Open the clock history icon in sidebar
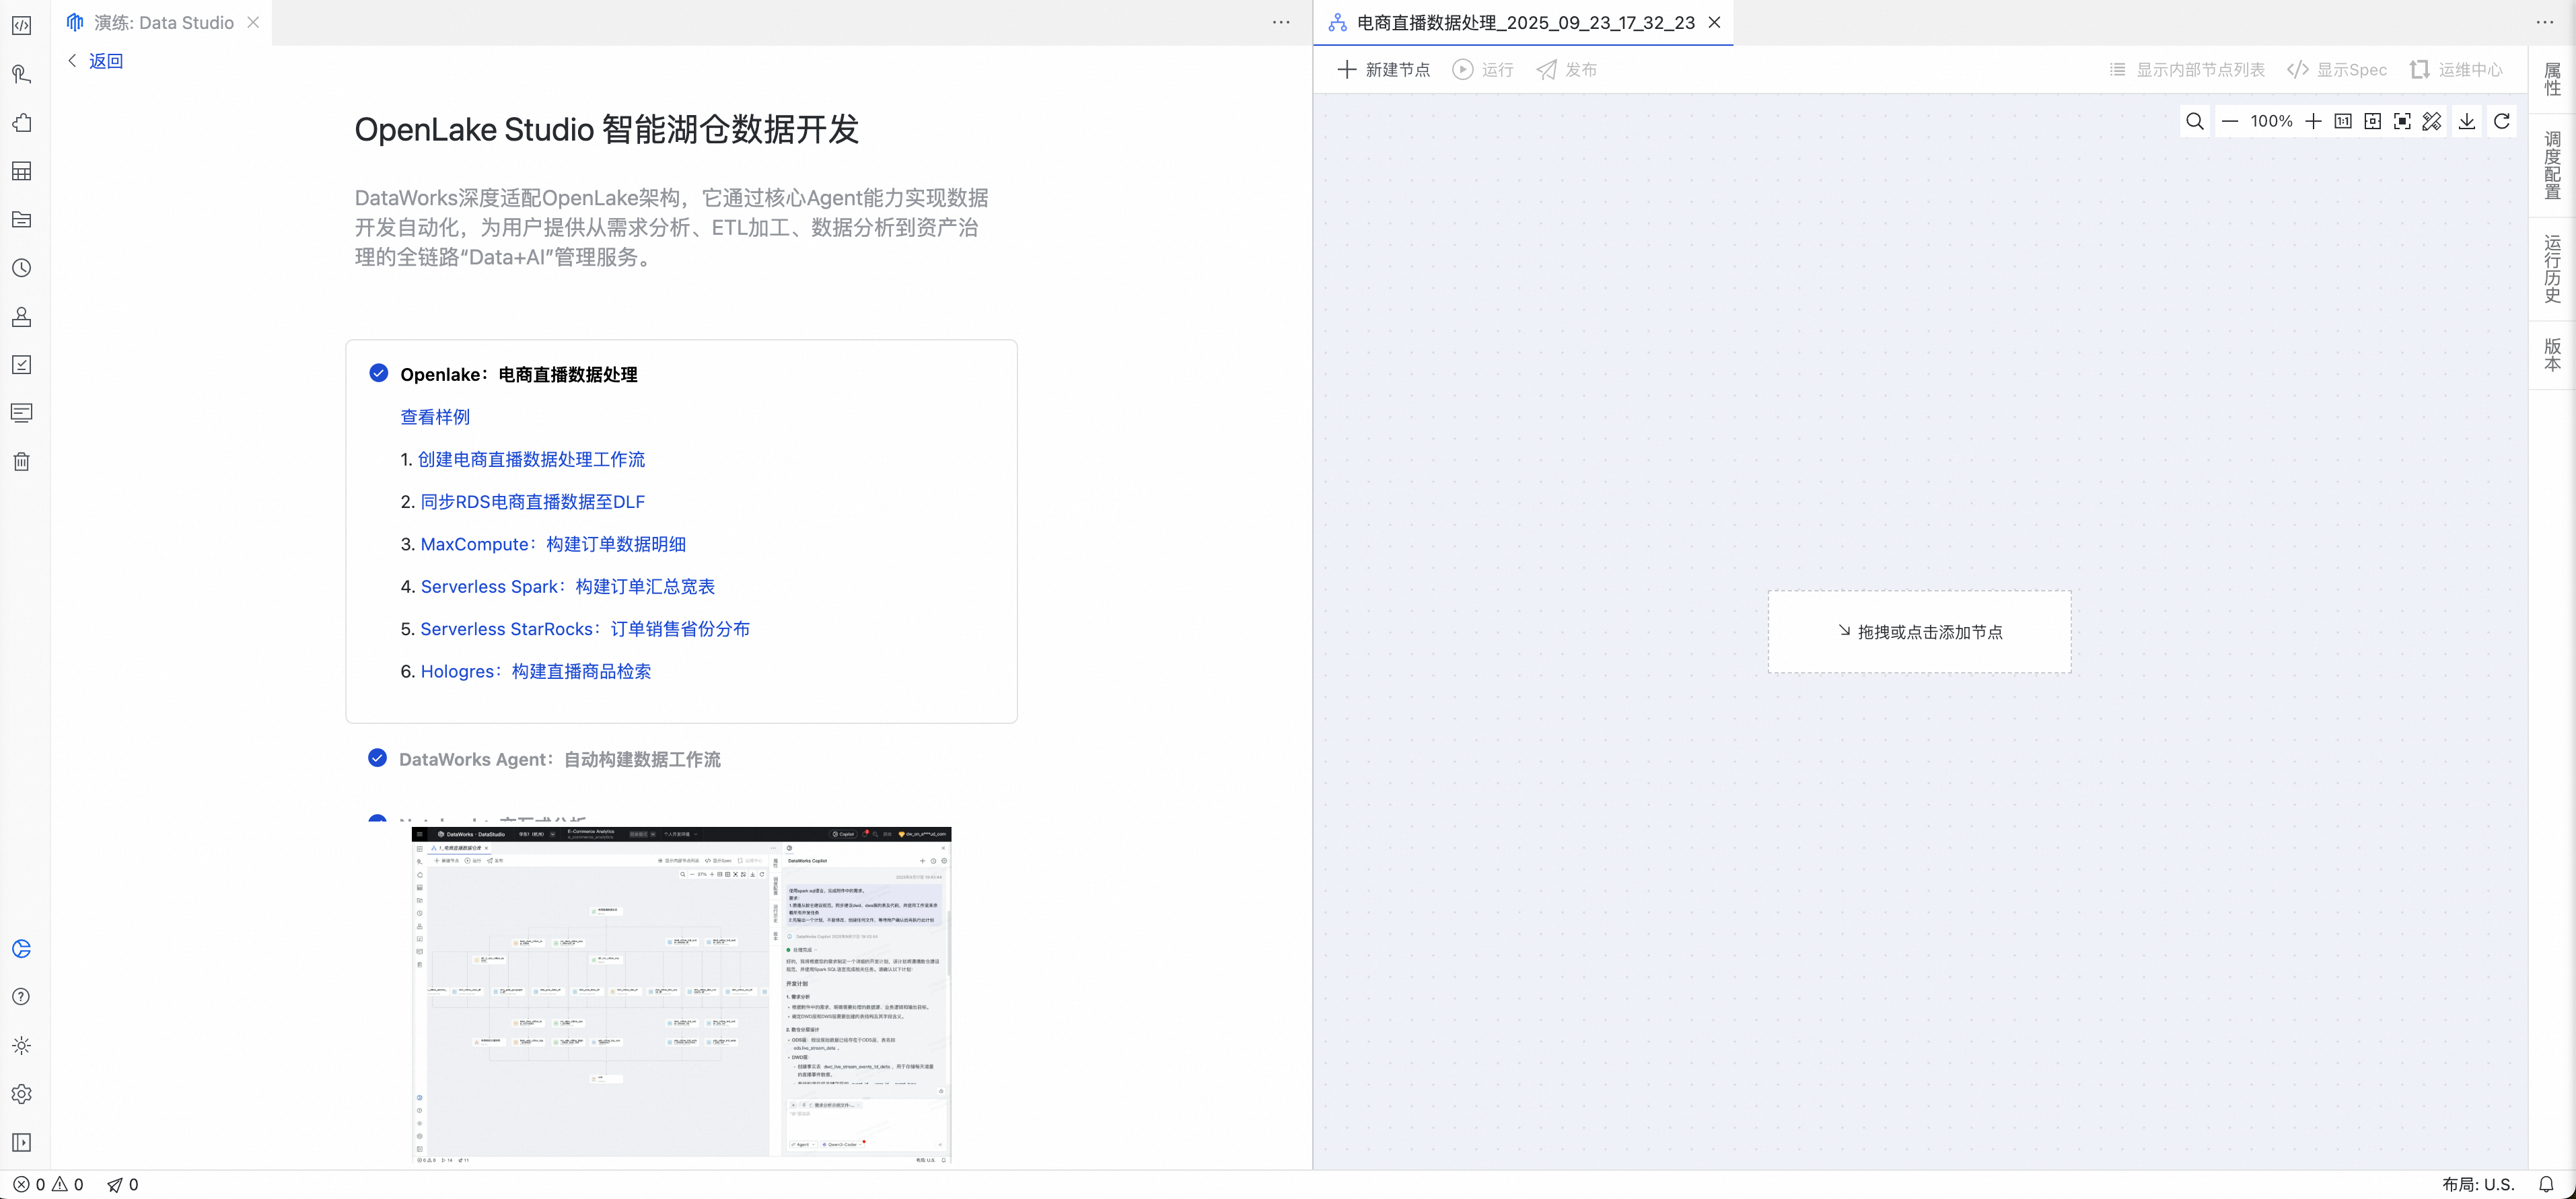 (x=21, y=268)
